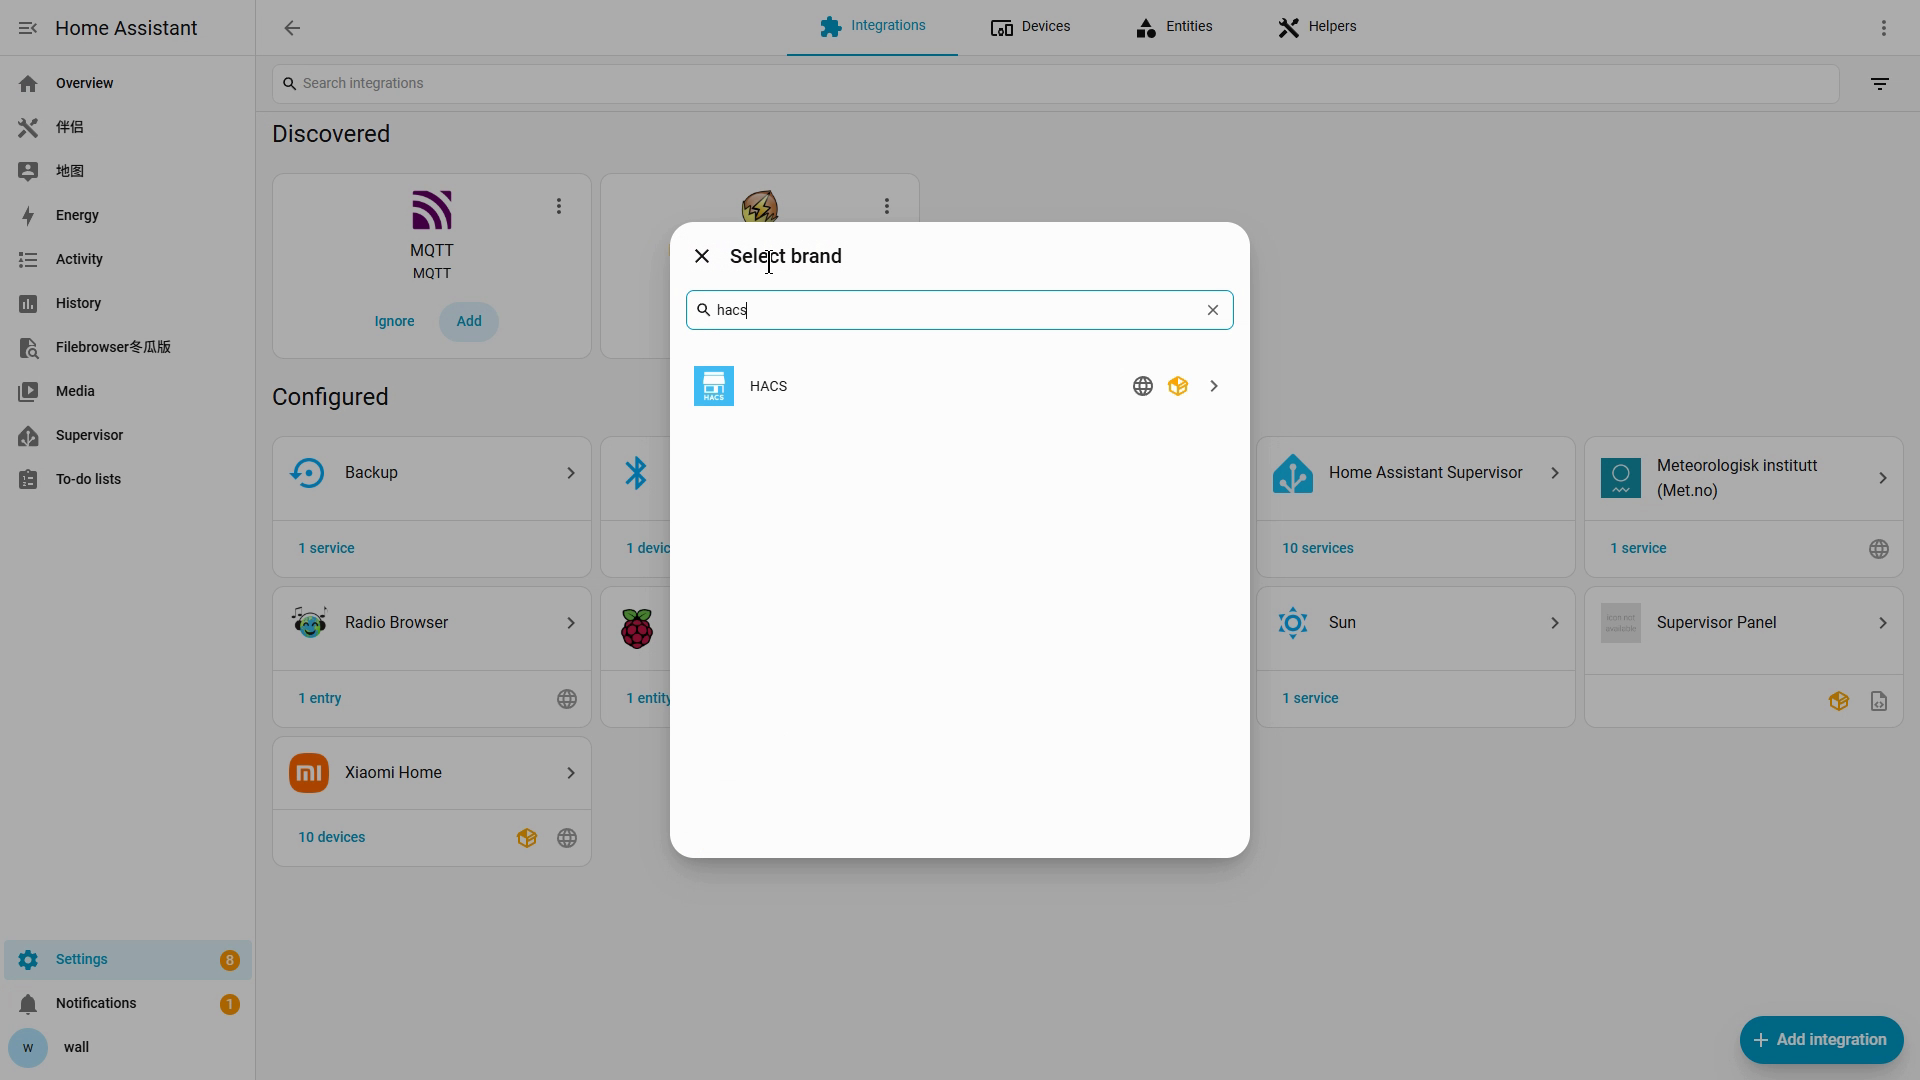Click the brand search field containing hacs
The width and height of the screenshot is (1920, 1080).
click(x=960, y=310)
